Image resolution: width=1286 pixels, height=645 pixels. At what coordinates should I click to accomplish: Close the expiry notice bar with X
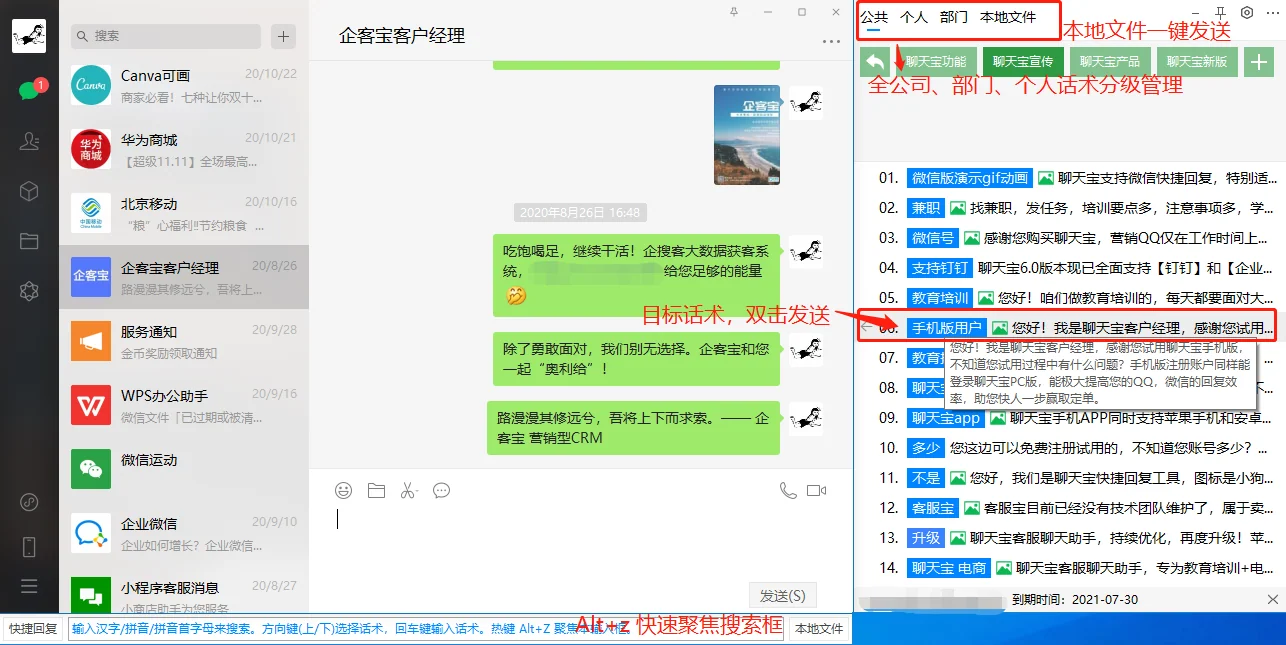(1273, 600)
